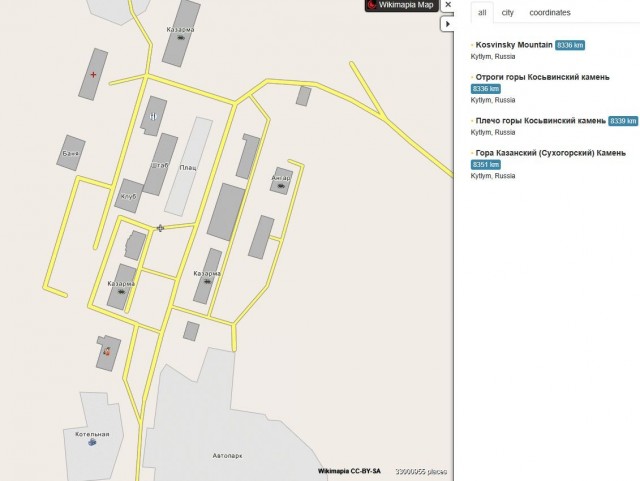Click the Ангар hangar icon
The image size is (640, 481).
click(281, 186)
